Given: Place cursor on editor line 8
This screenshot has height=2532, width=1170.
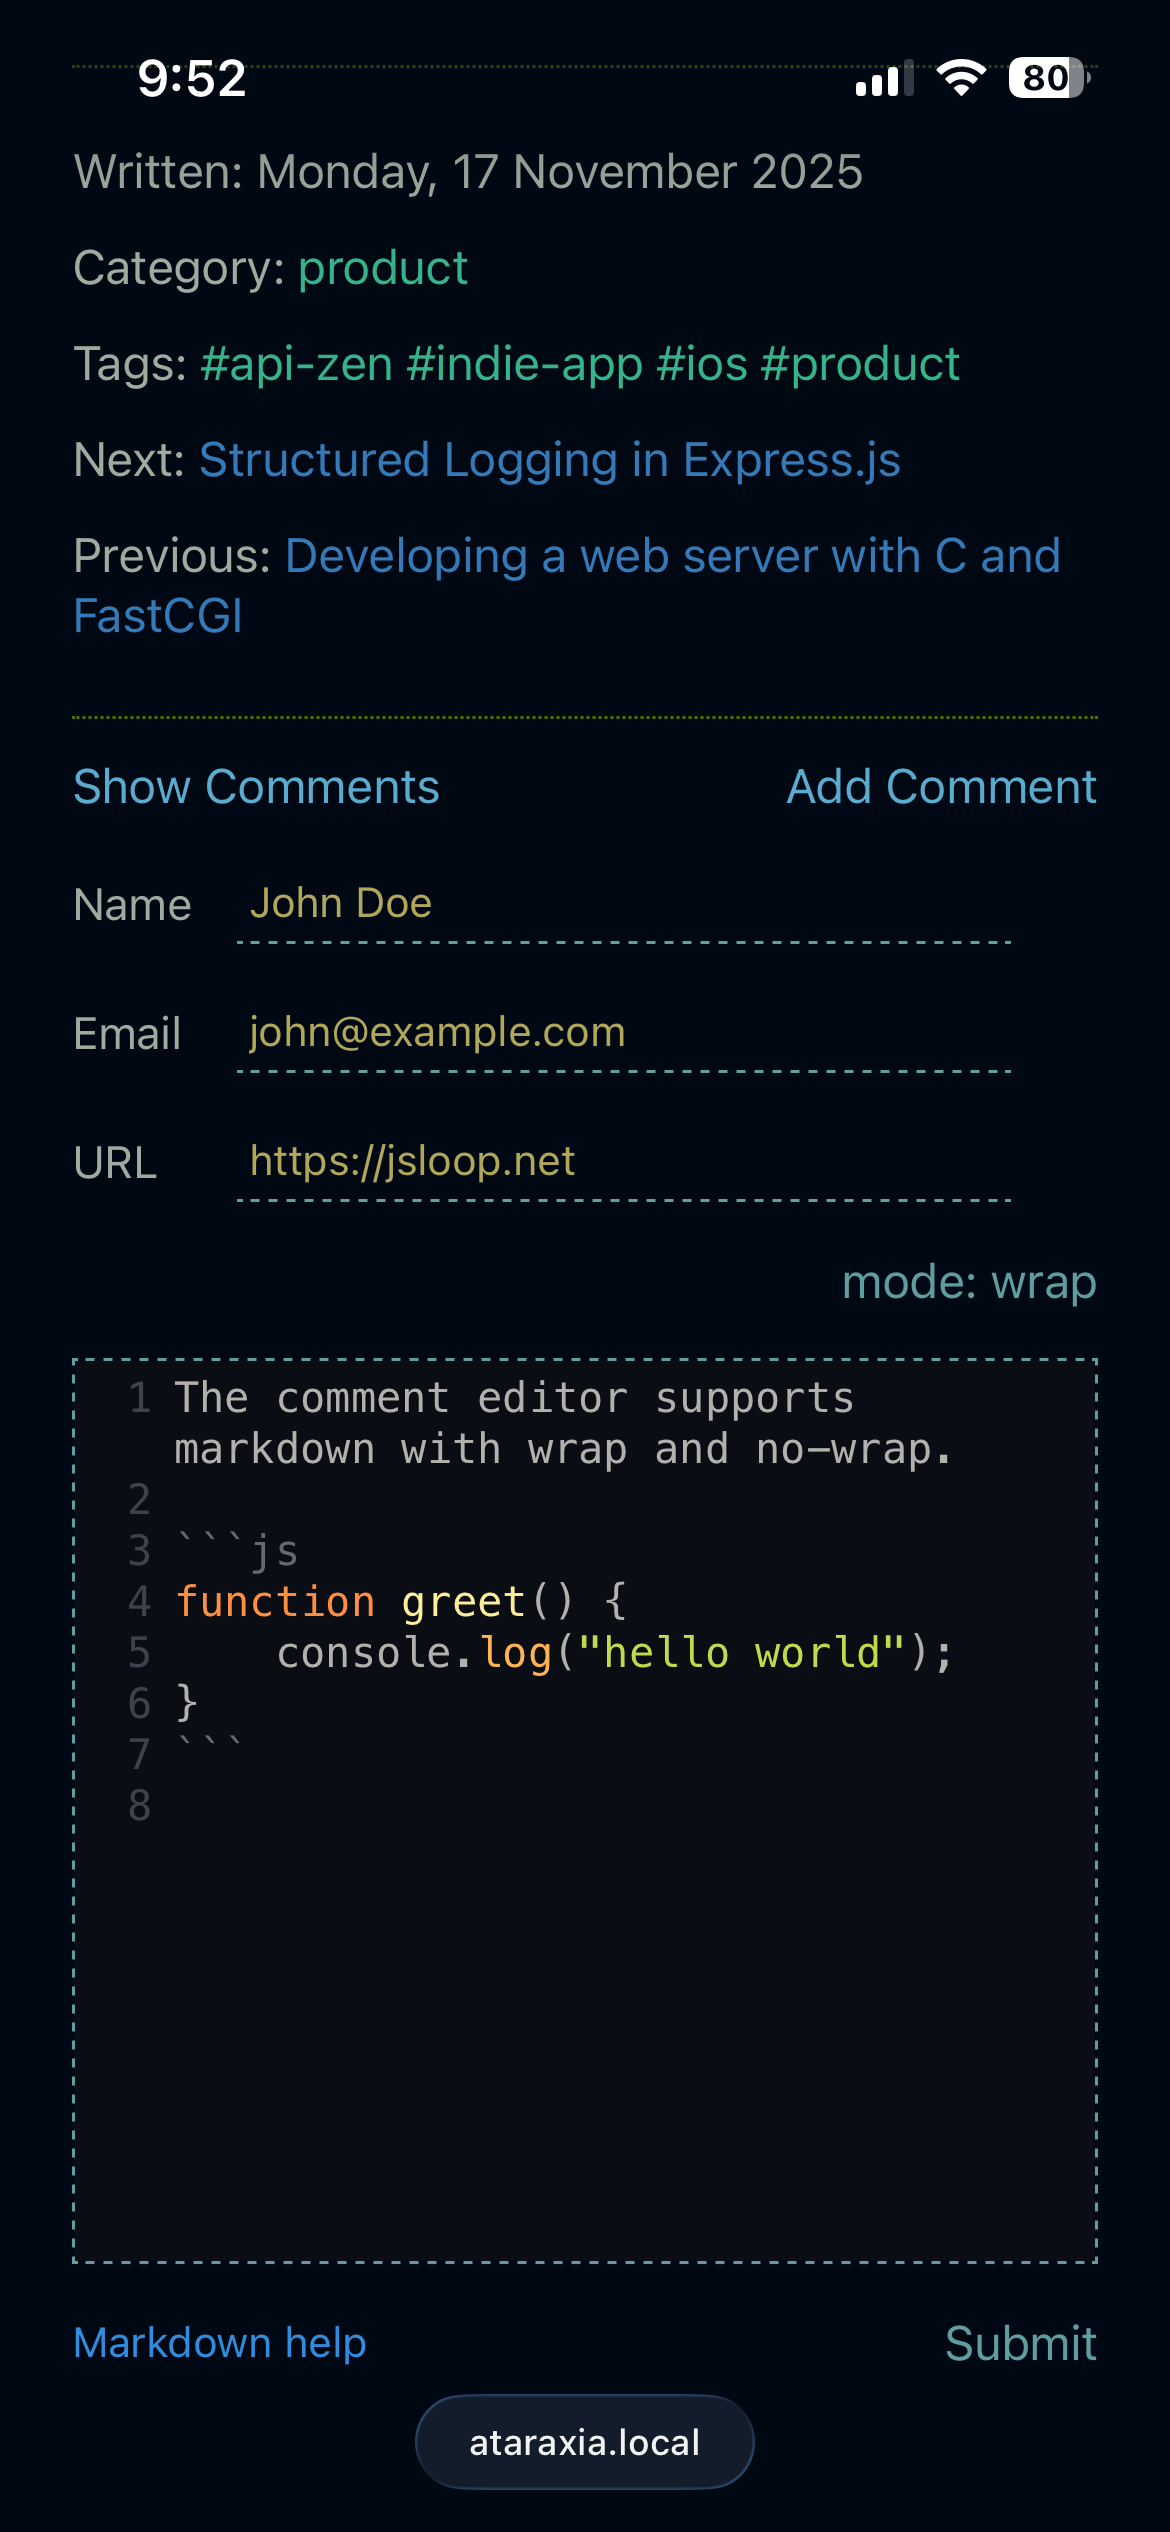Looking at the screenshot, I should pyautogui.click(x=600, y=1806).
